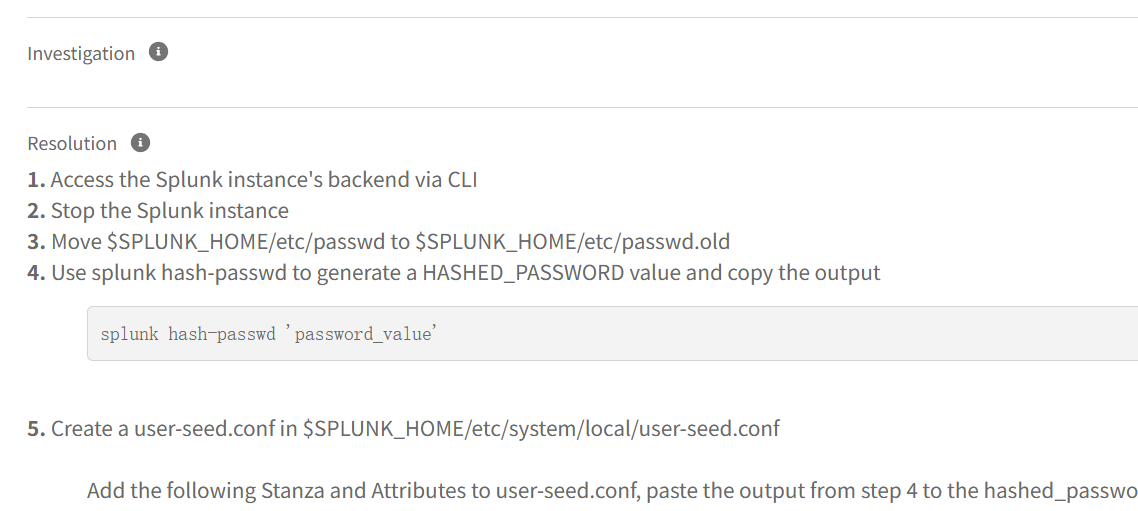Click the word "Move" in step 3

pos(76,242)
